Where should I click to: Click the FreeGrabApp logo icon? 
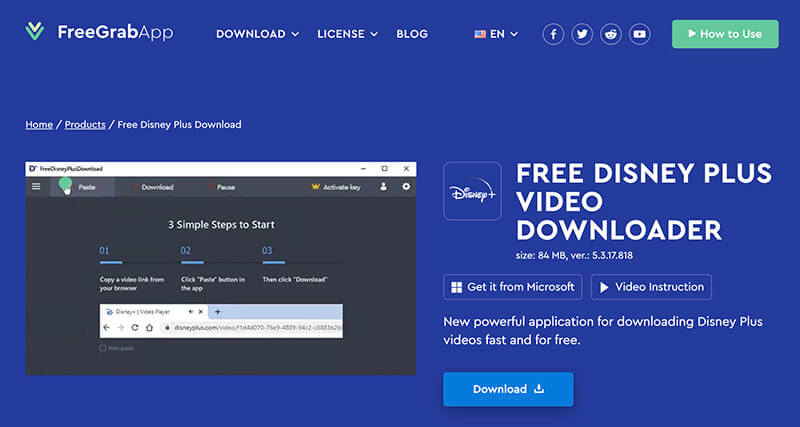(35, 33)
